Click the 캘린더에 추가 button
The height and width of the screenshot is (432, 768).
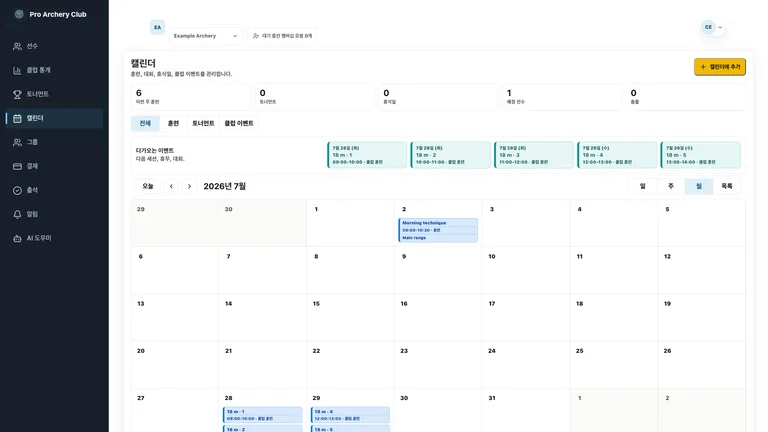(x=720, y=67)
